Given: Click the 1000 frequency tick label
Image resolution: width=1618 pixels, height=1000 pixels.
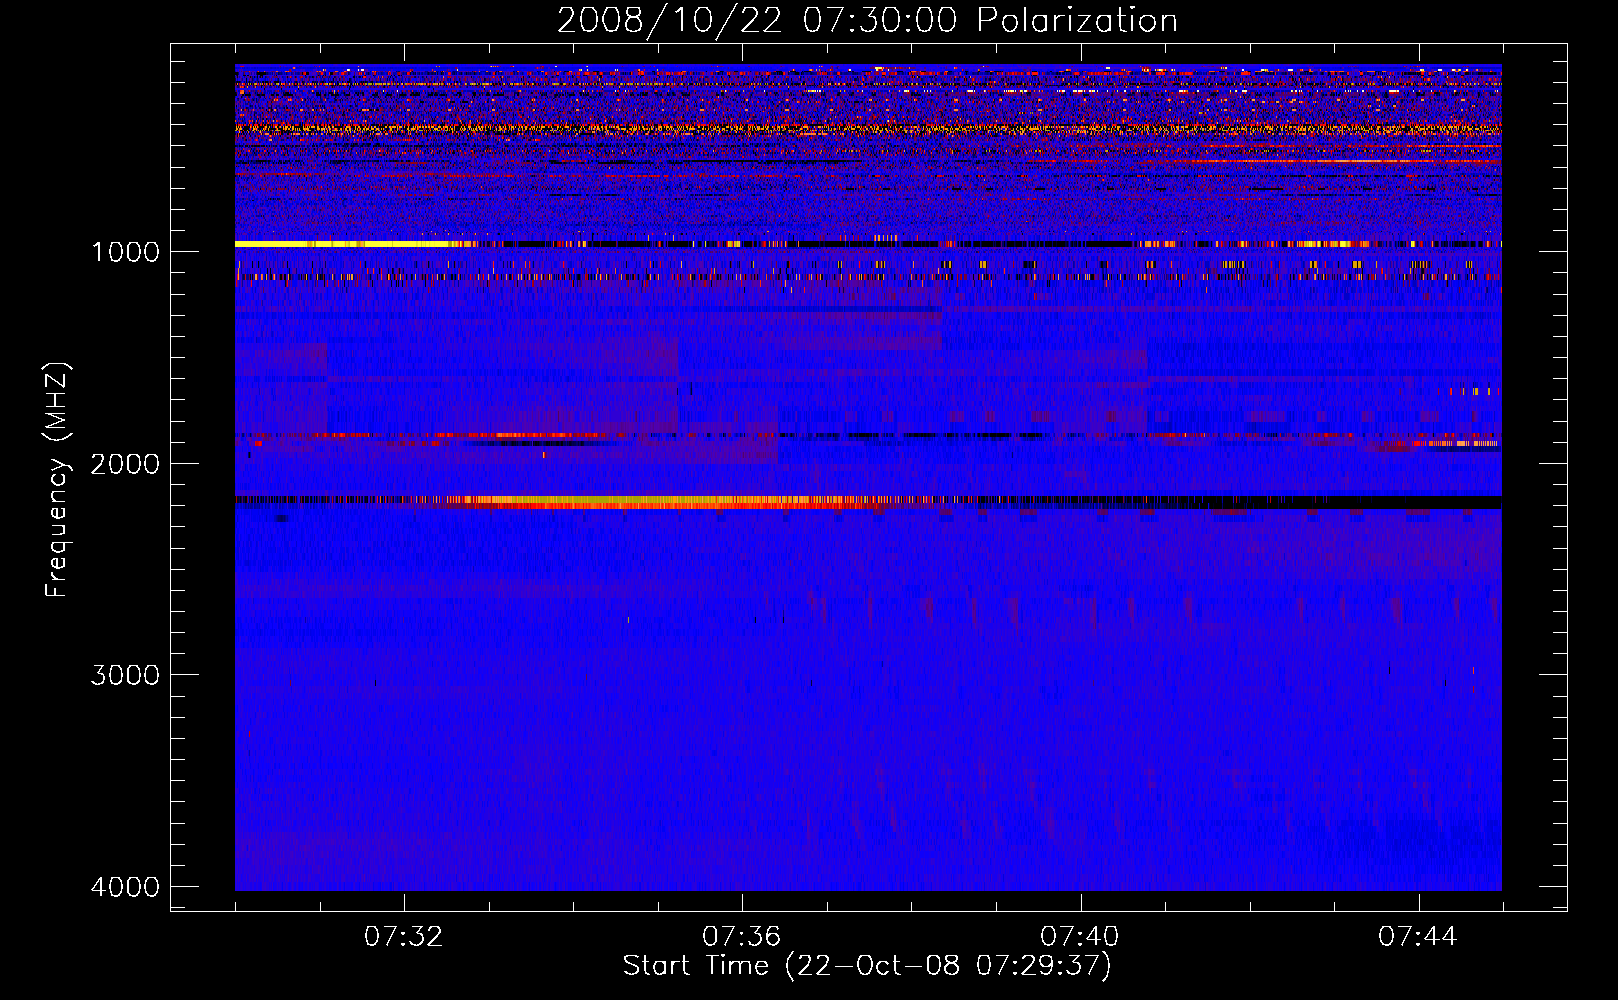Looking at the screenshot, I should [x=125, y=251].
